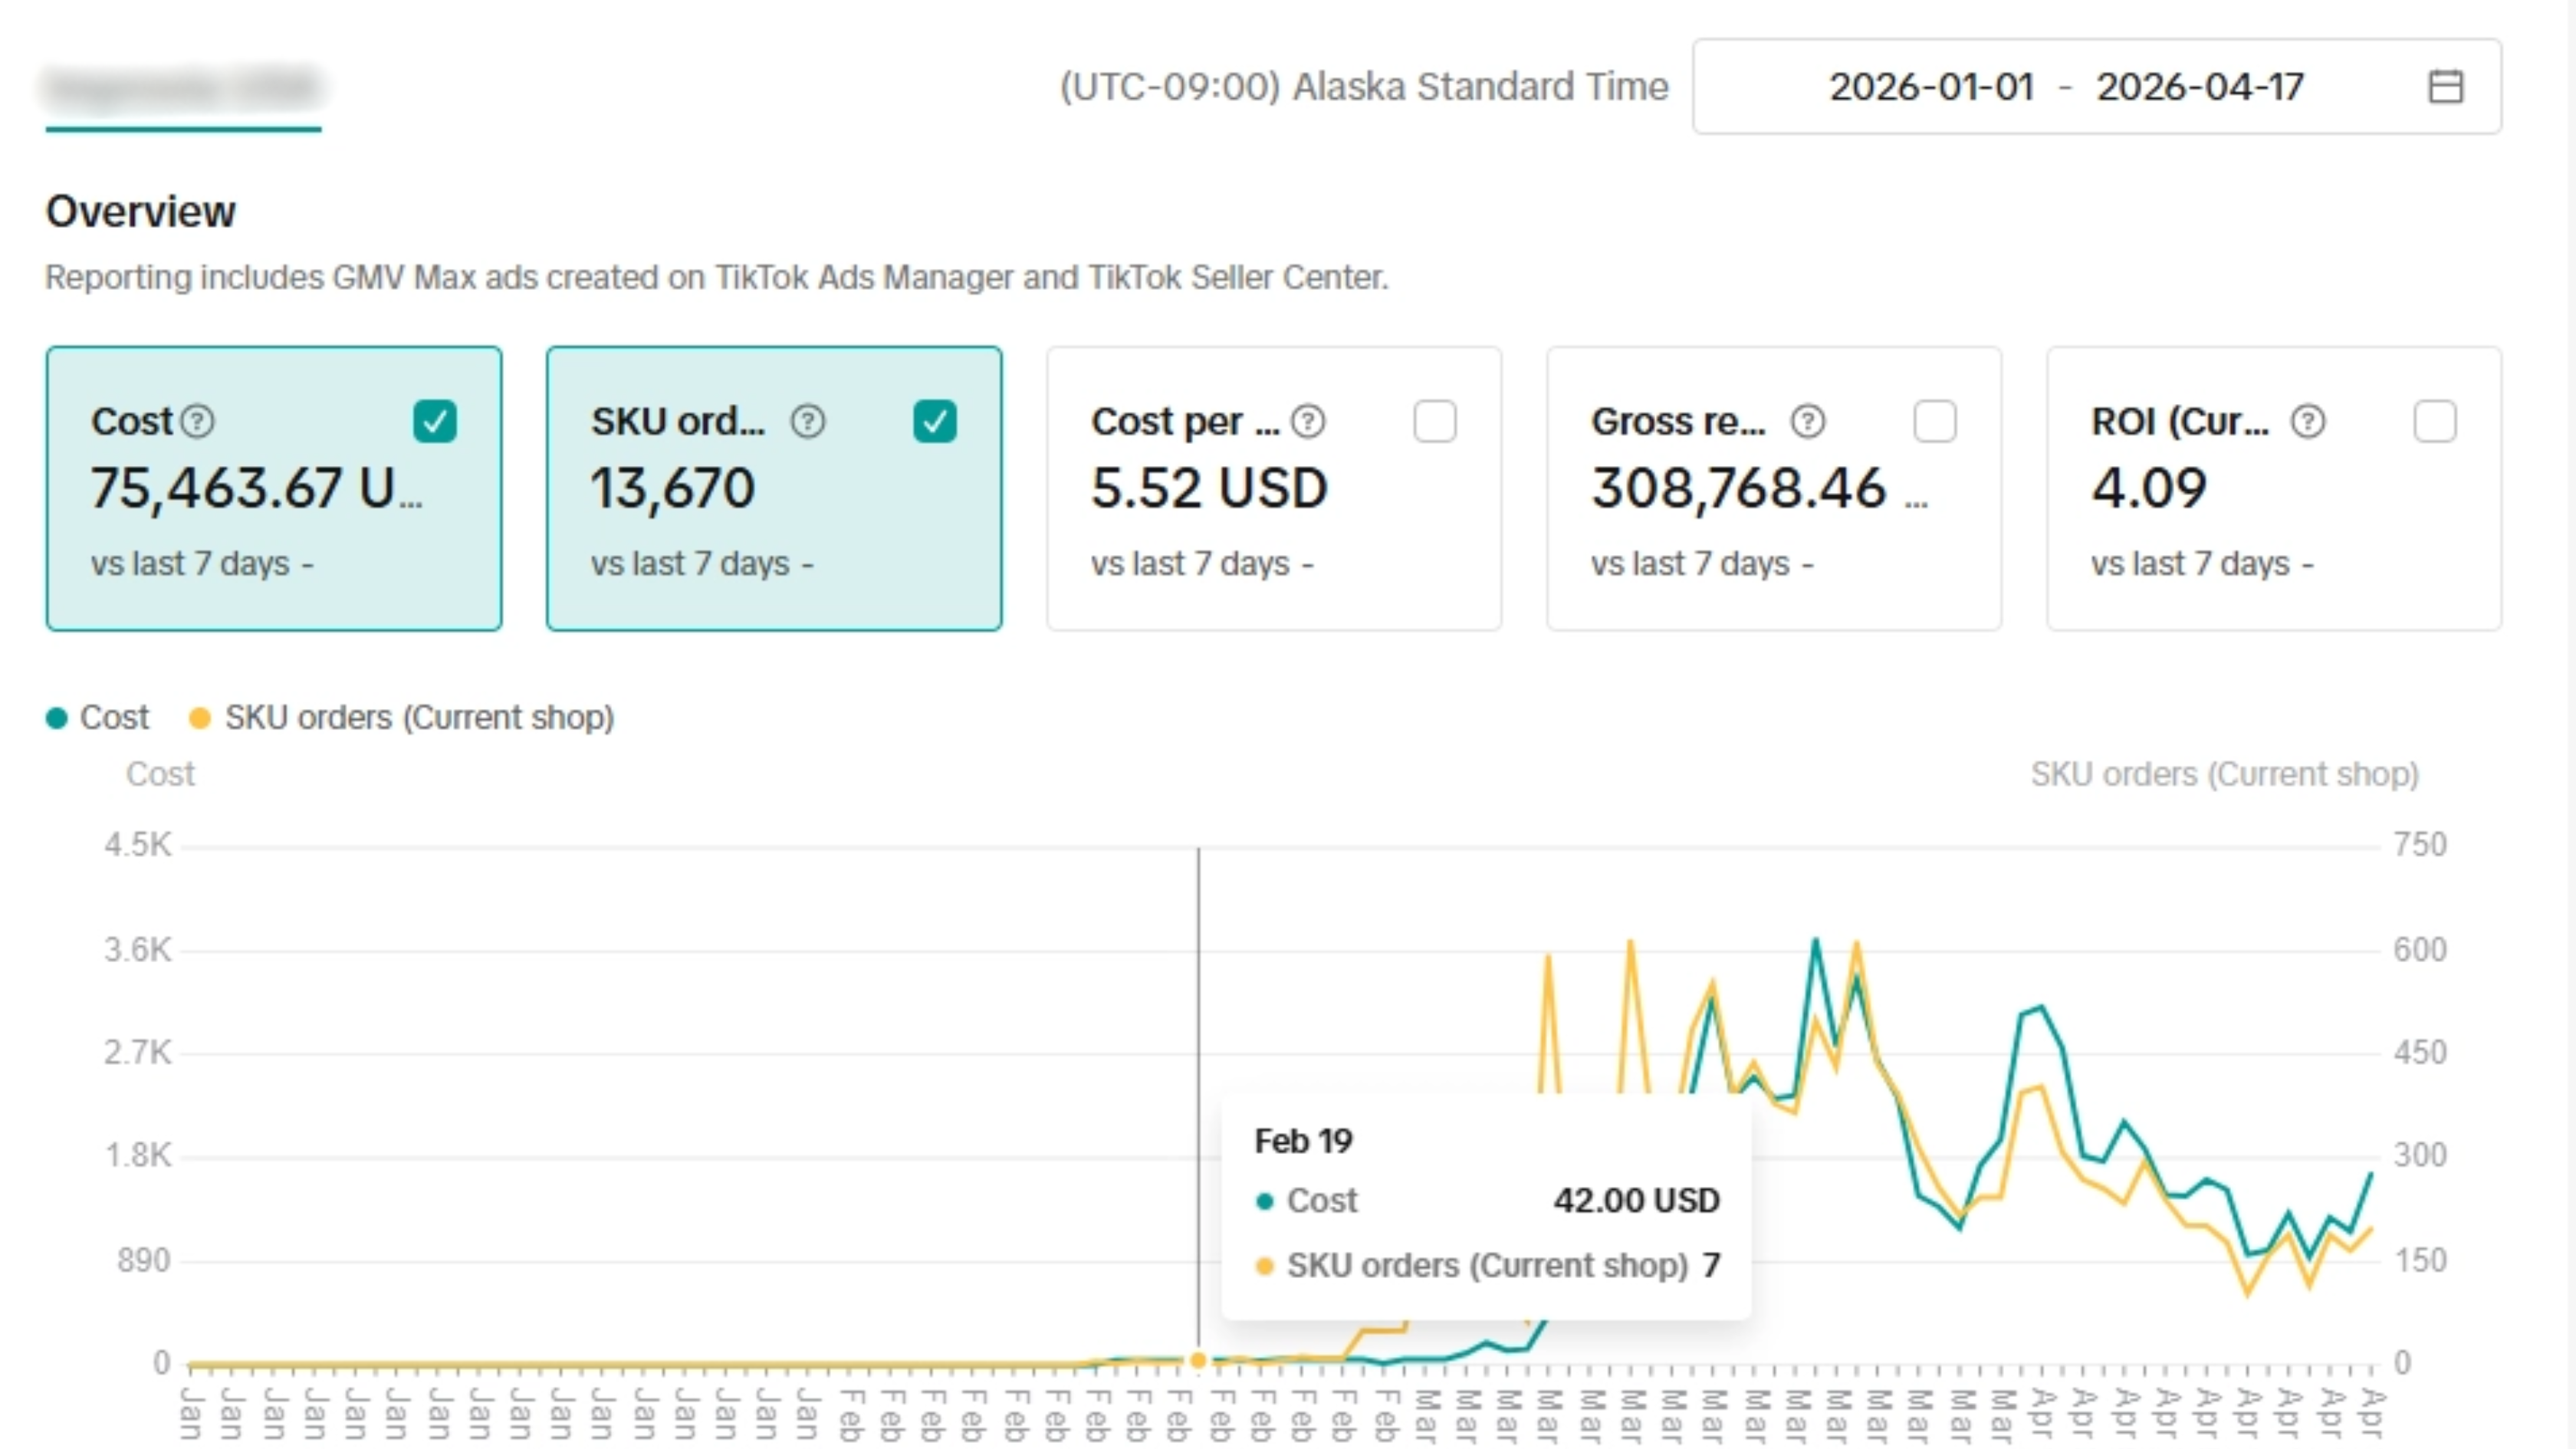Image resolution: width=2576 pixels, height=1449 pixels.
Task: Check the ROI metric checkbox
Action: [2435, 421]
